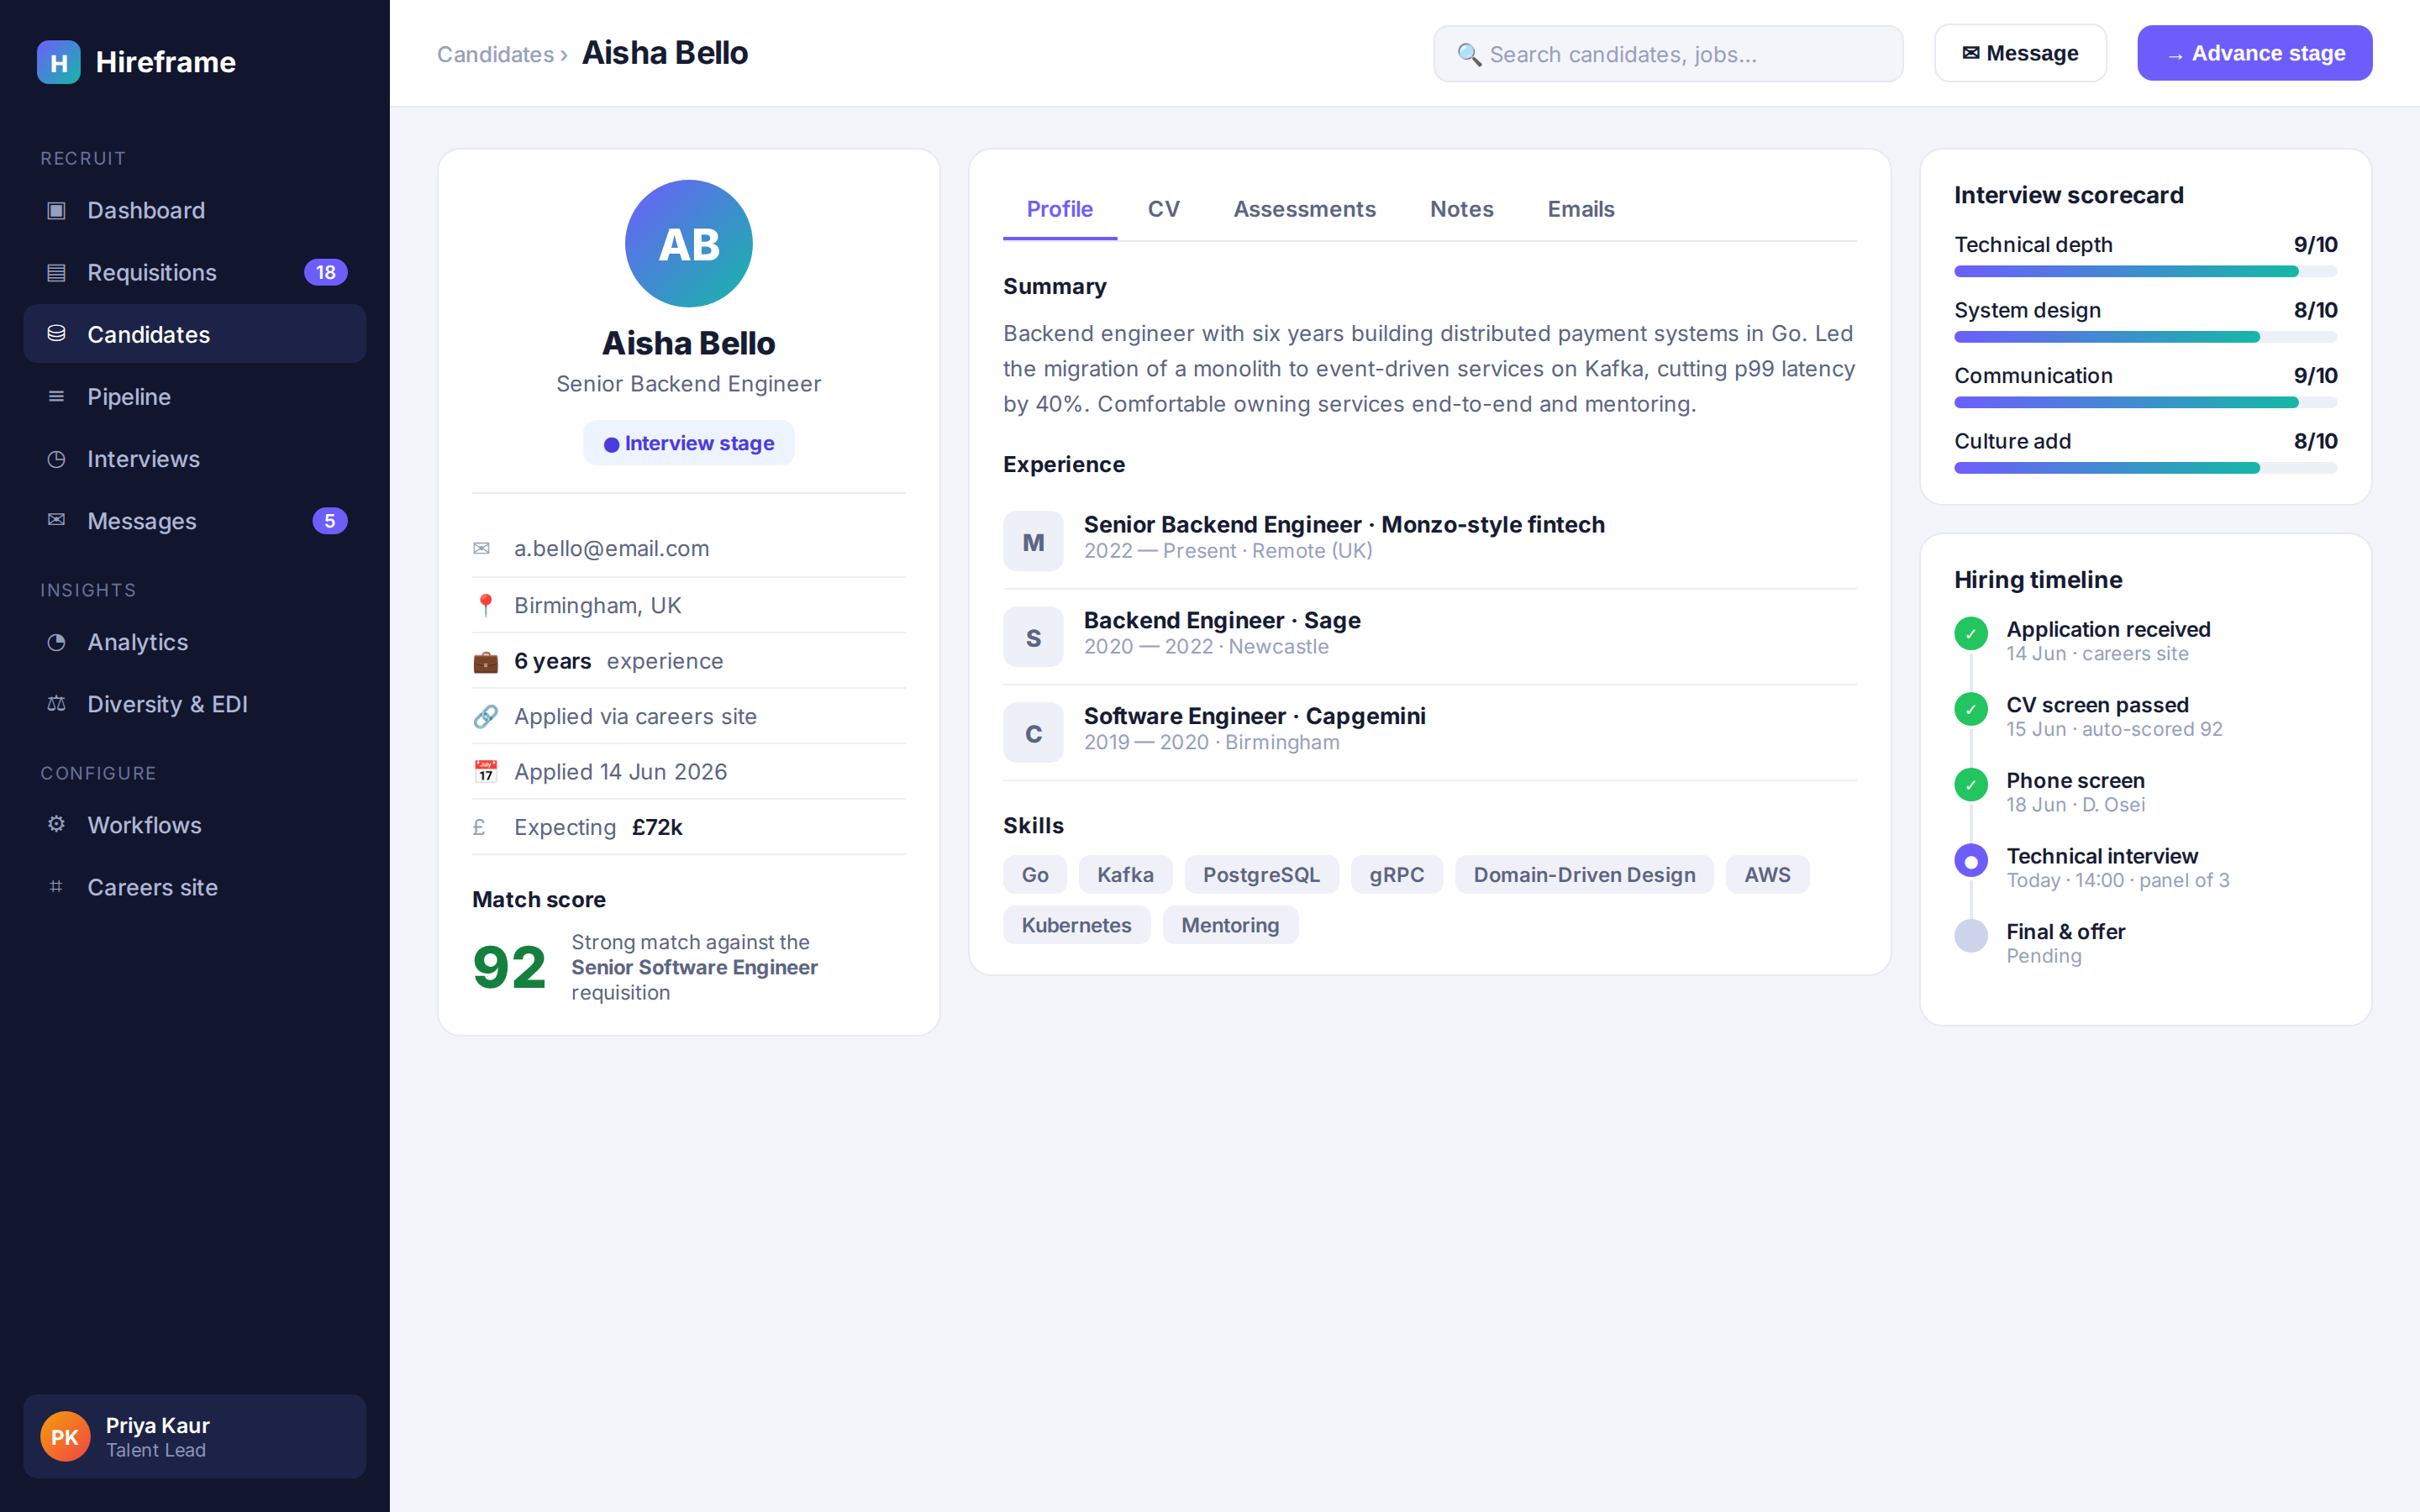Click the AWS skill tag
Image resolution: width=2420 pixels, height=1512 pixels.
point(1767,874)
